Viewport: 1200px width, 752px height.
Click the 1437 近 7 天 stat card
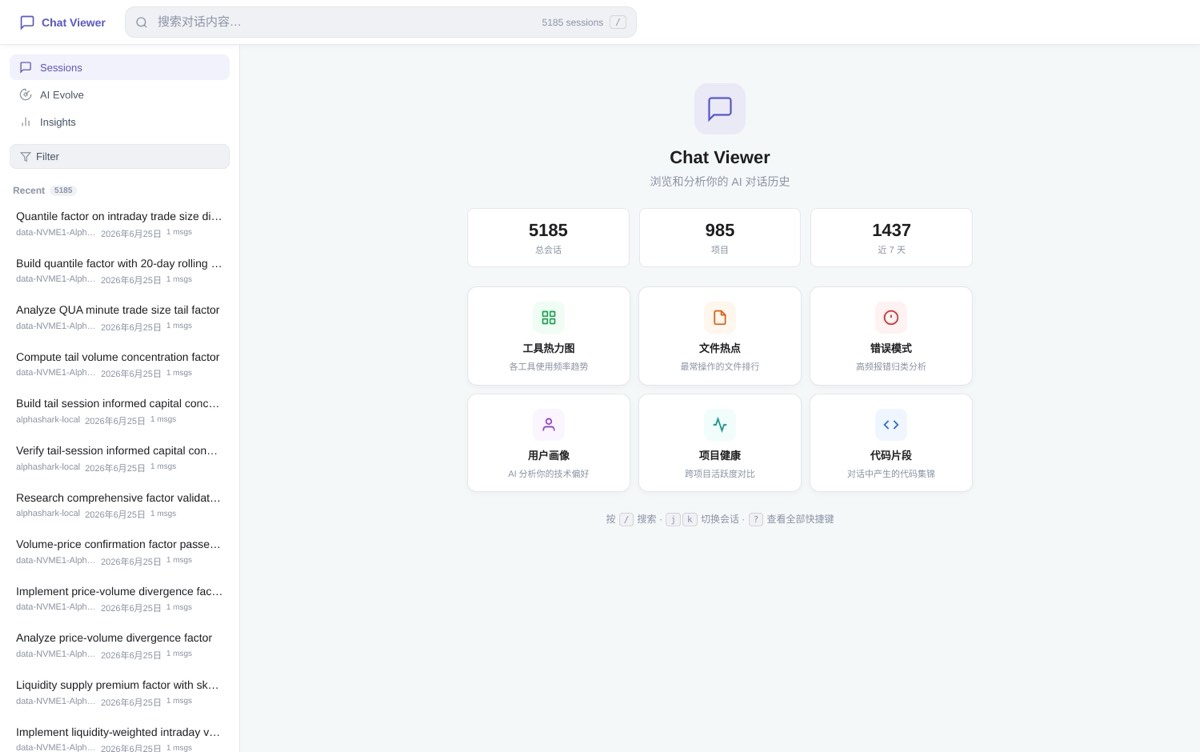coord(891,238)
